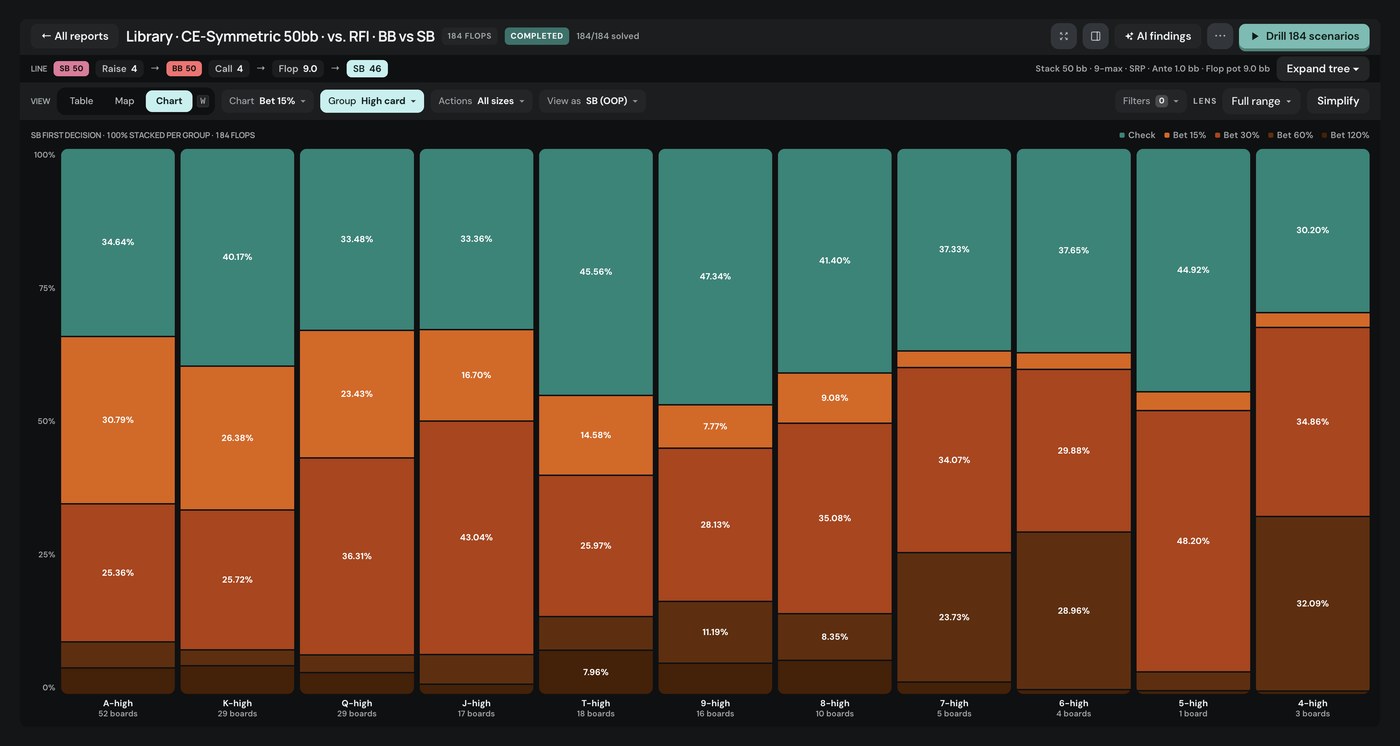
Task: Open the three-dot more options menu
Action: pyautogui.click(x=1220, y=36)
